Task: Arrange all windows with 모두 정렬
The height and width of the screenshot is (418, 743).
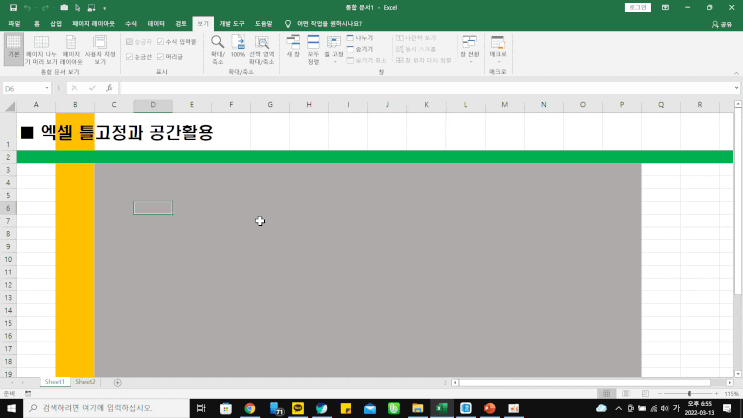Action: [313, 49]
